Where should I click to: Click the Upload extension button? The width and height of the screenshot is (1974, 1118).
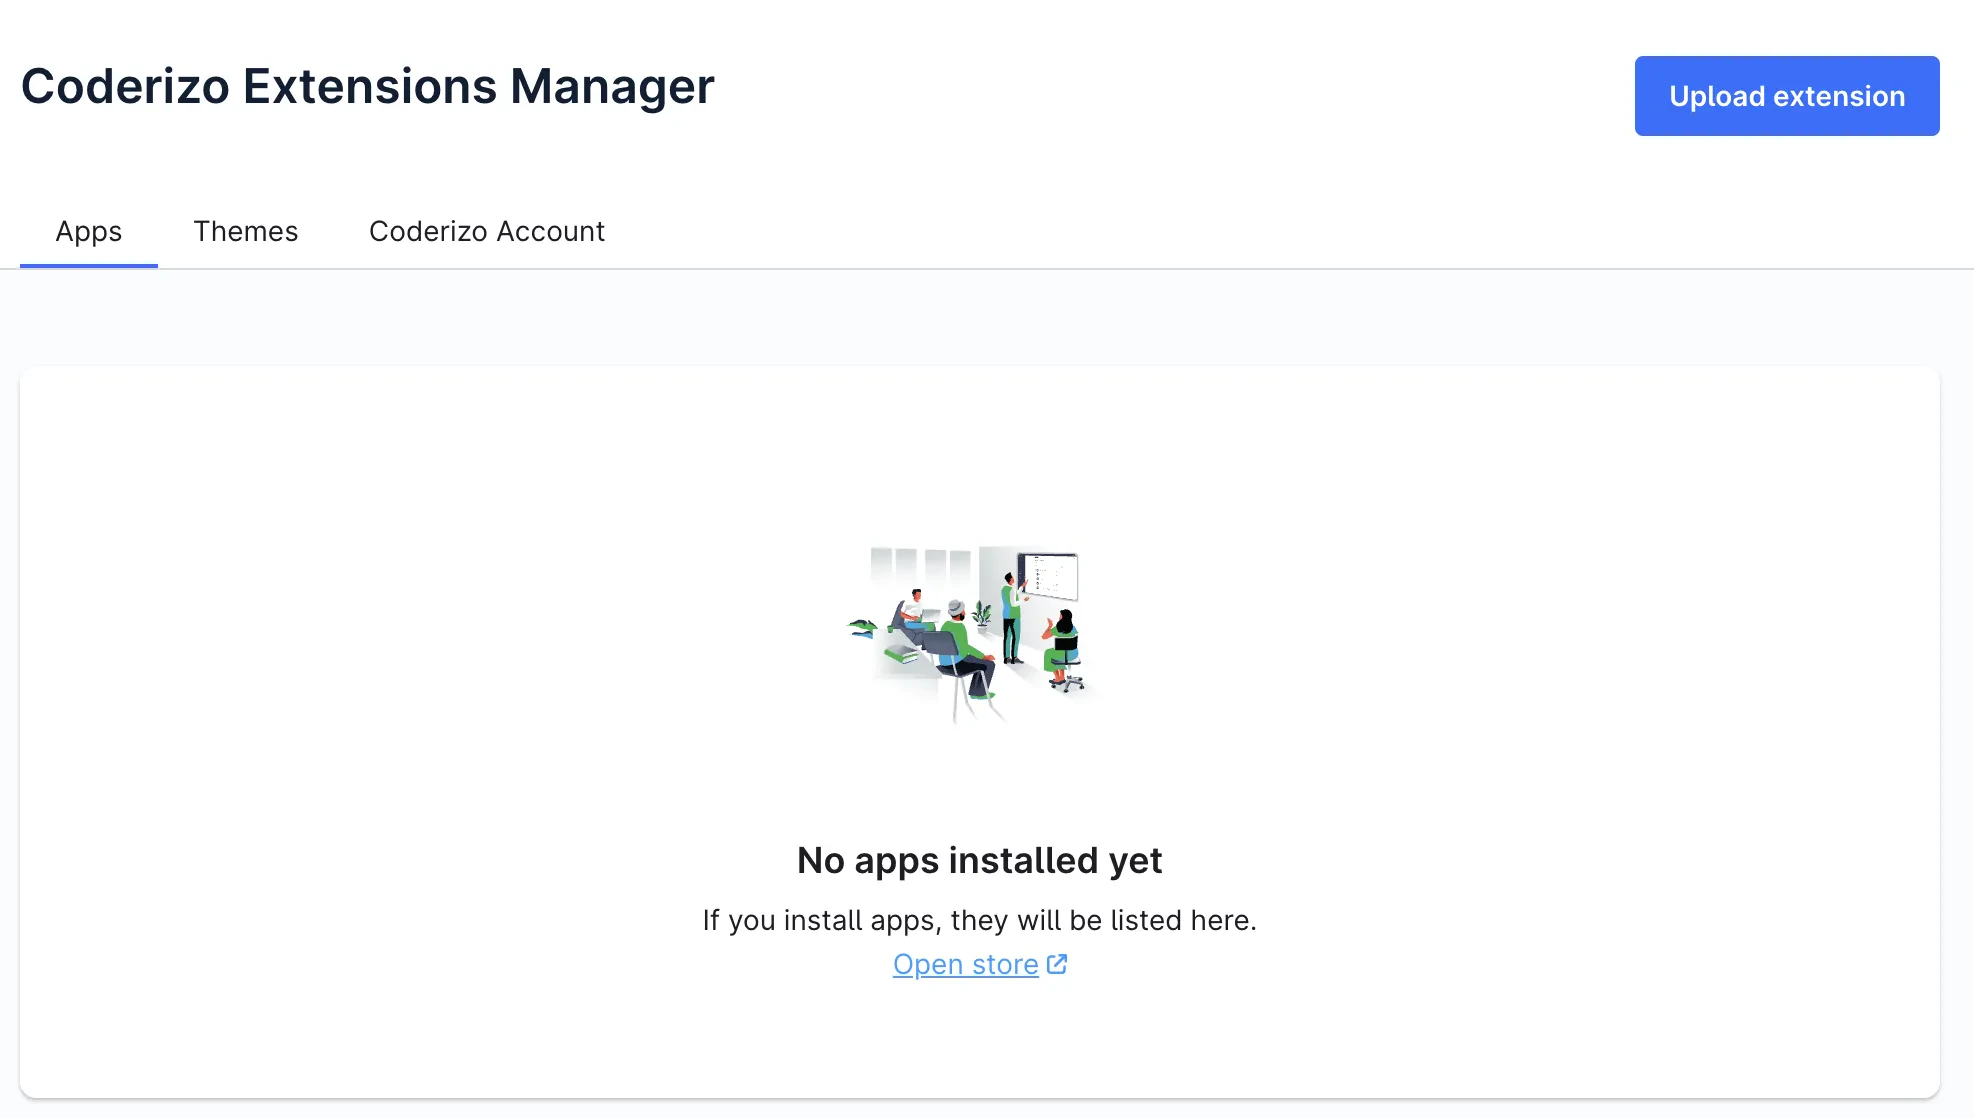(x=1786, y=96)
